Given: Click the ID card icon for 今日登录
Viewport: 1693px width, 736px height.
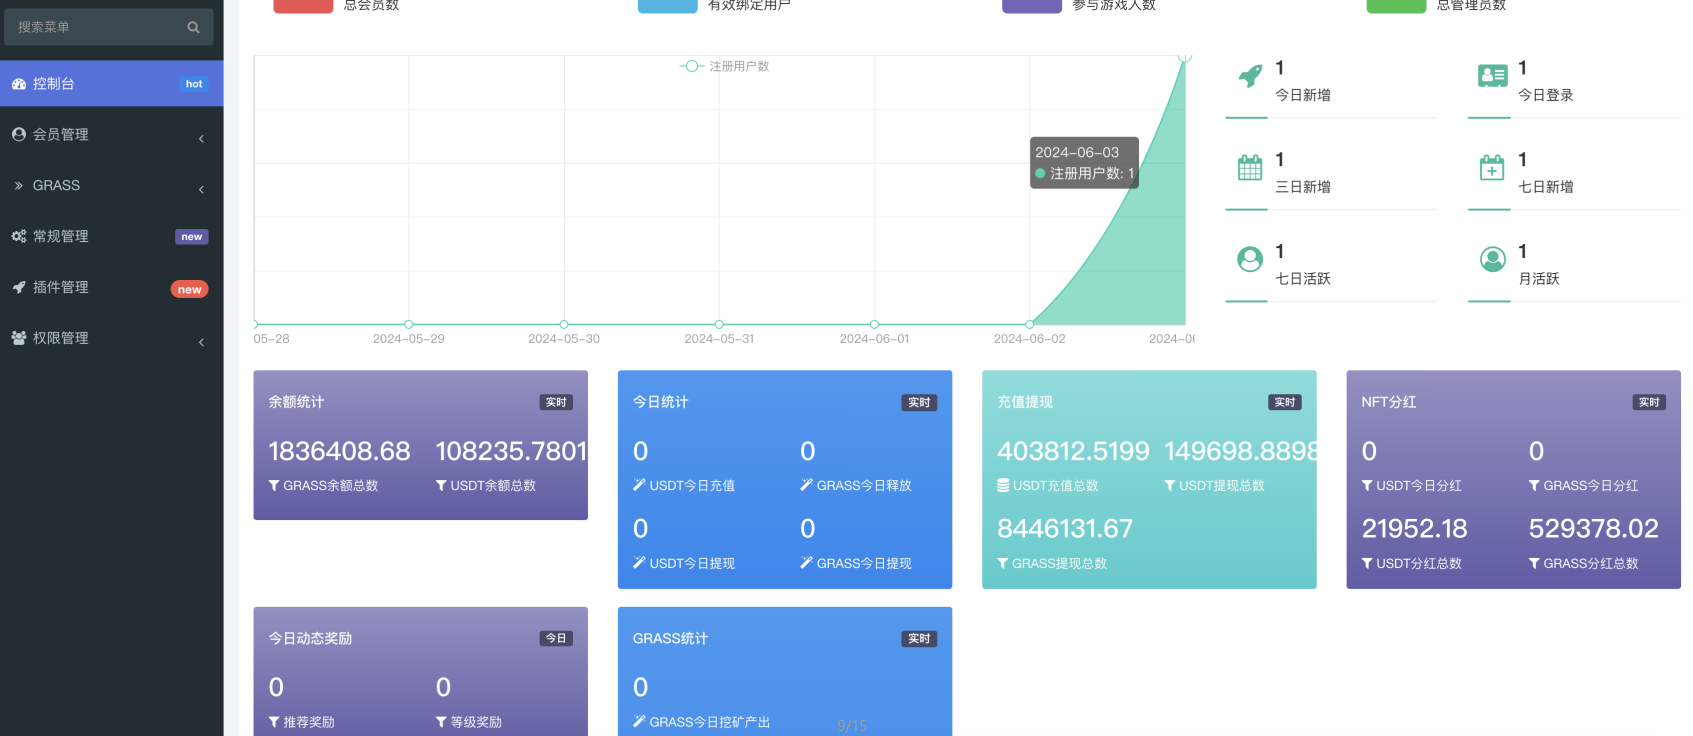Looking at the screenshot, I should click(x=1492, y=76).
